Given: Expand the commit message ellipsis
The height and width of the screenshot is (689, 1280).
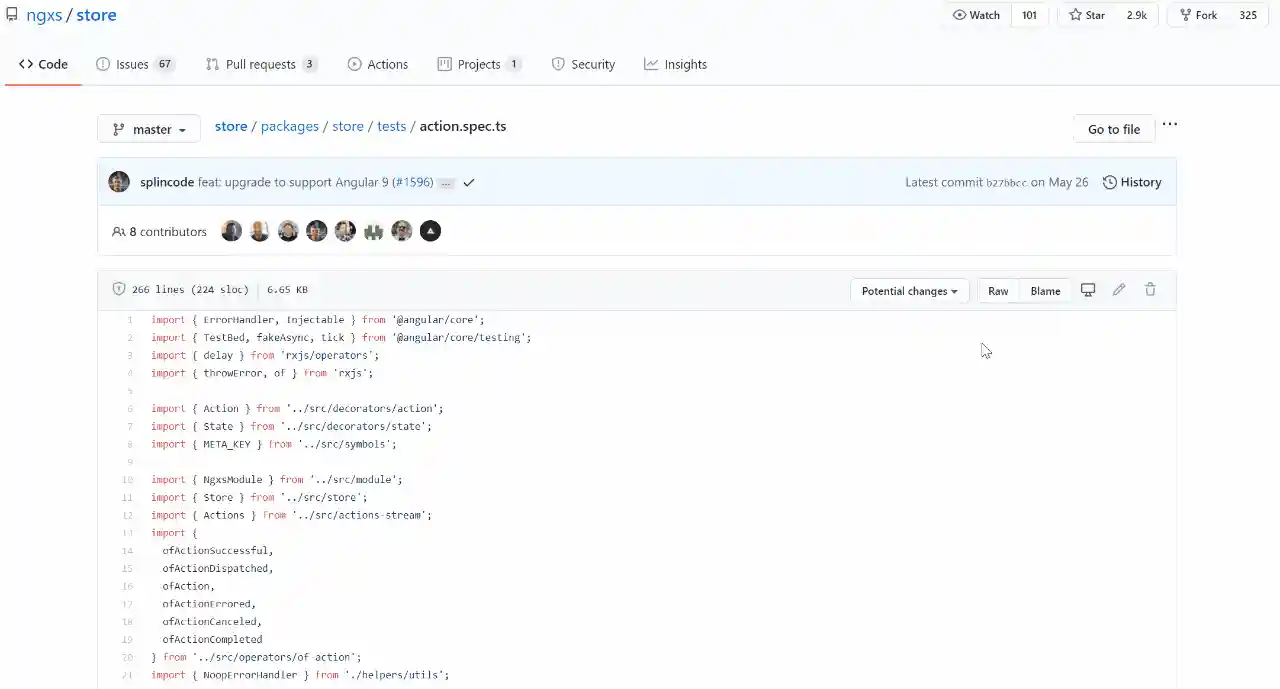Looking at the screenshot, I should point(446,183).
